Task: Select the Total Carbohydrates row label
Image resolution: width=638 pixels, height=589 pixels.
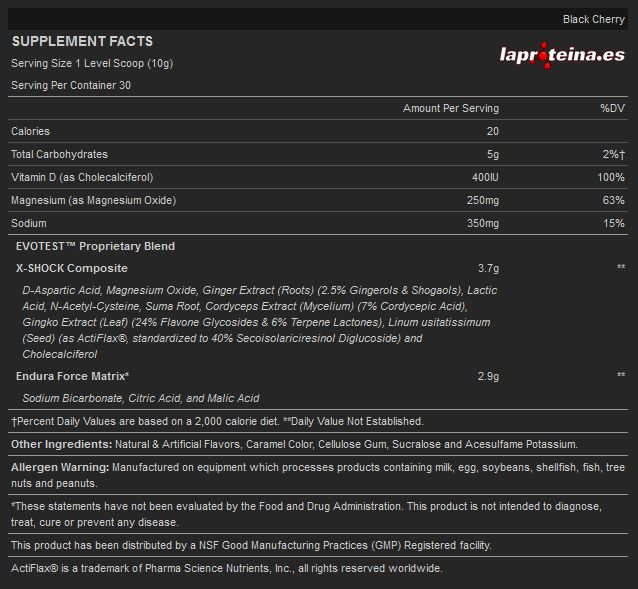Action: (x=59, y=154)
